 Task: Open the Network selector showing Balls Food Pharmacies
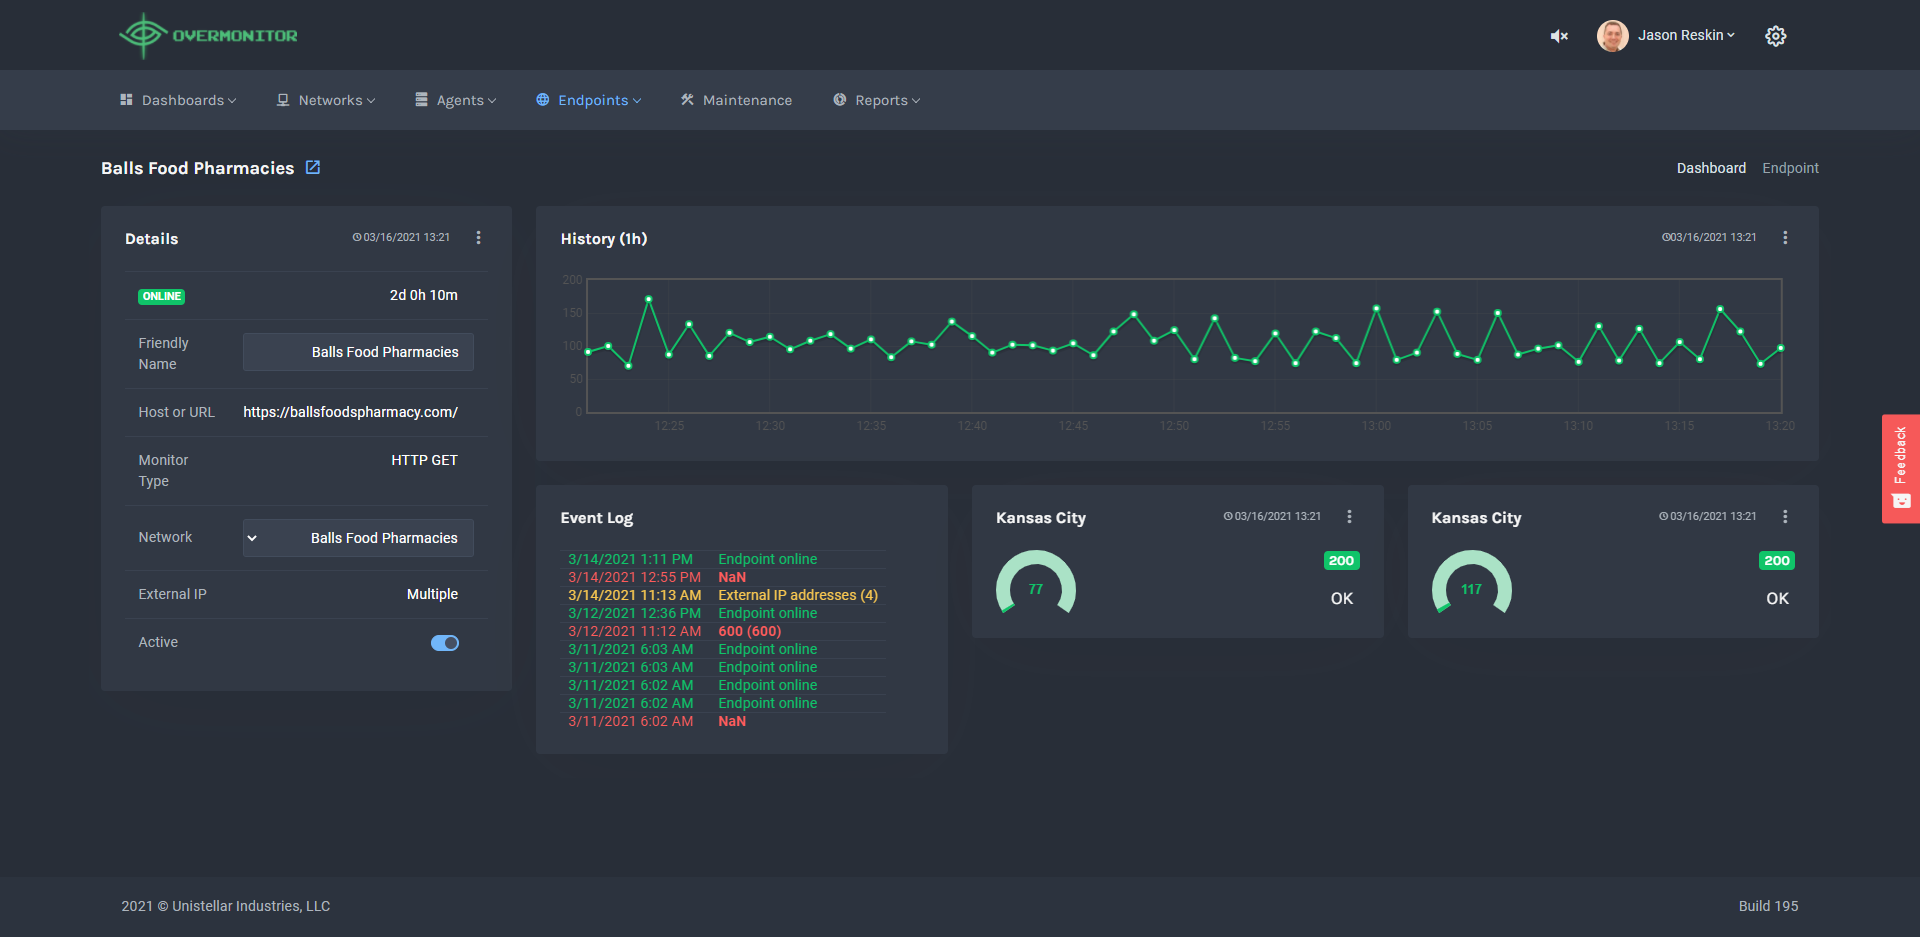[x=357, y=537]
